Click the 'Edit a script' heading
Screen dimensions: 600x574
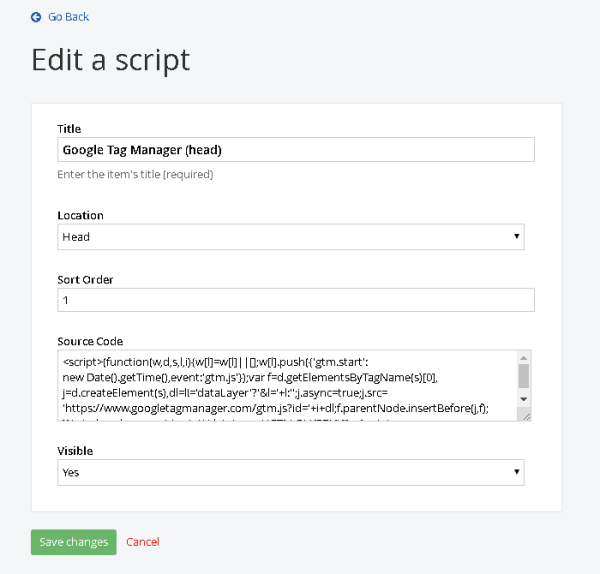[111, 60]
